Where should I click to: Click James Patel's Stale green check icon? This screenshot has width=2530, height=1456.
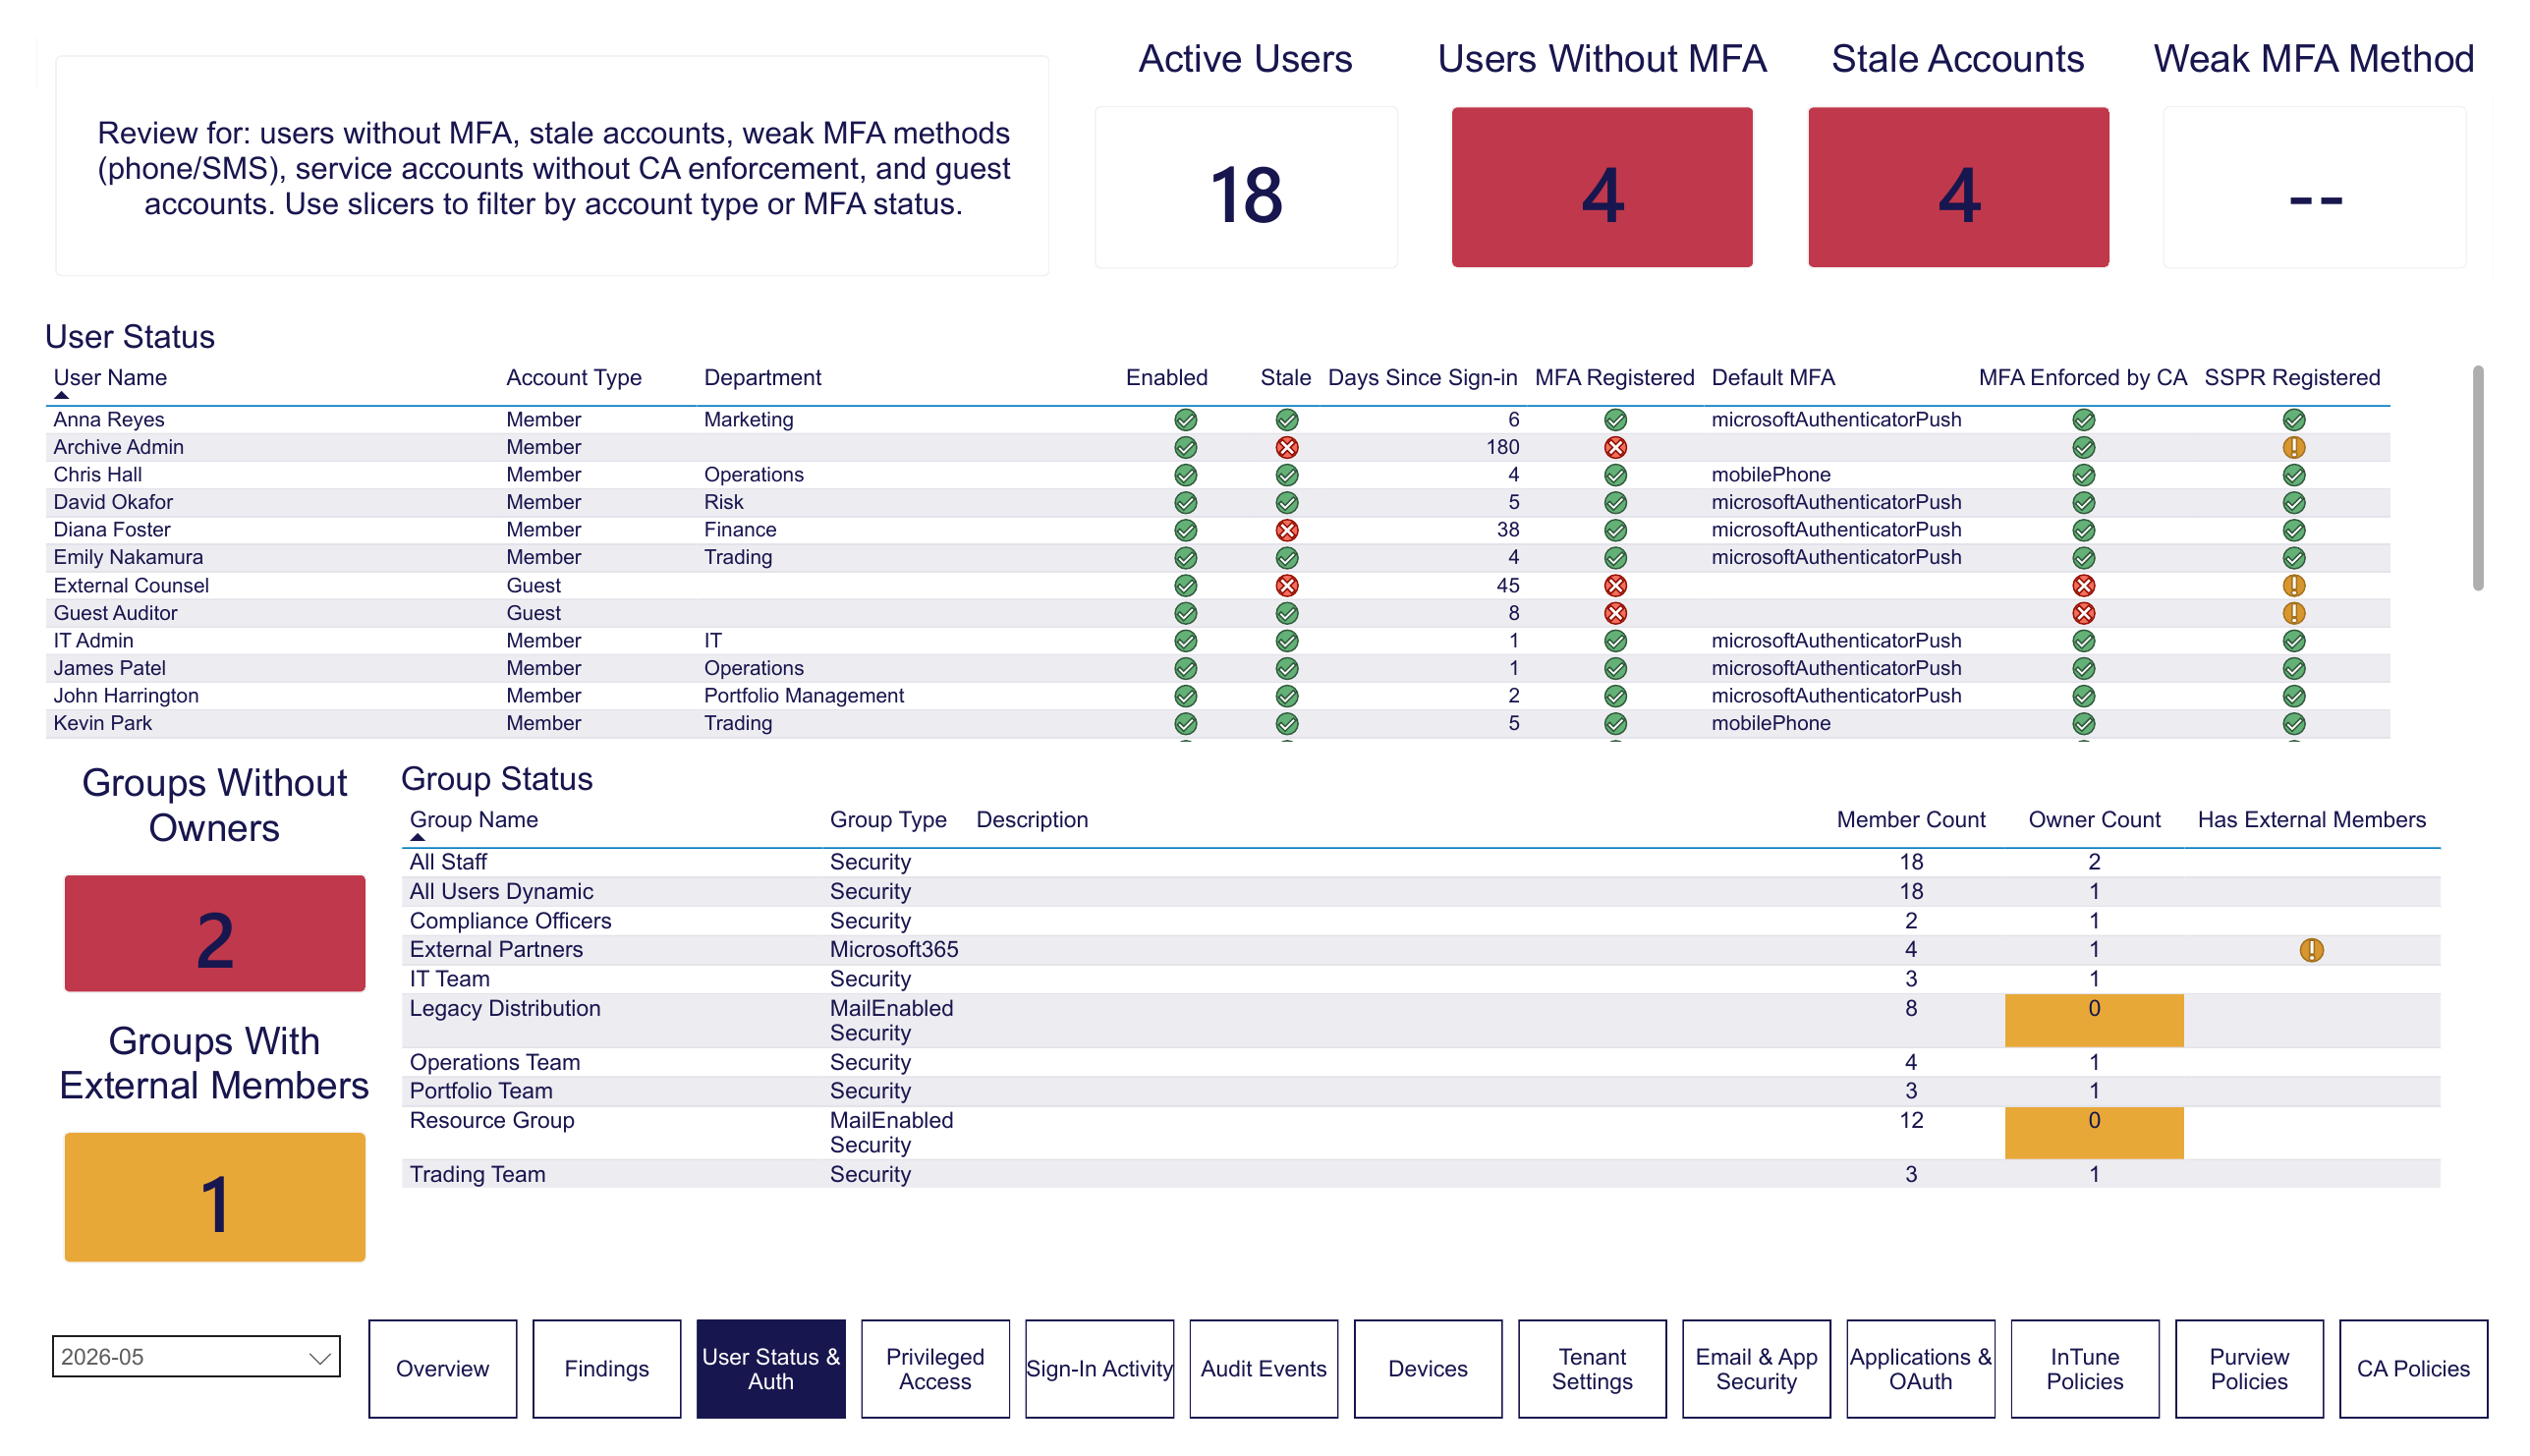(x=1286, y=668)
